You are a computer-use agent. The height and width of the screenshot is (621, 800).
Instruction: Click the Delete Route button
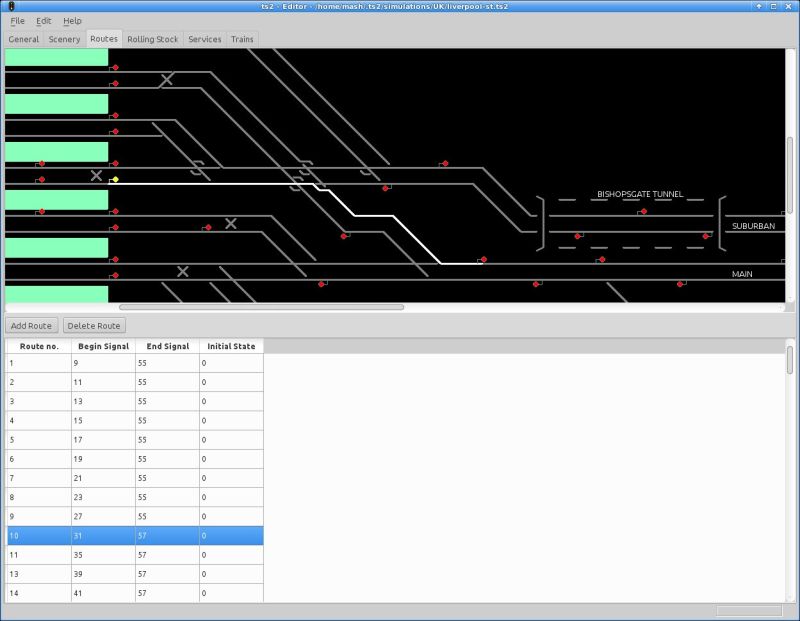pos(95,325)
